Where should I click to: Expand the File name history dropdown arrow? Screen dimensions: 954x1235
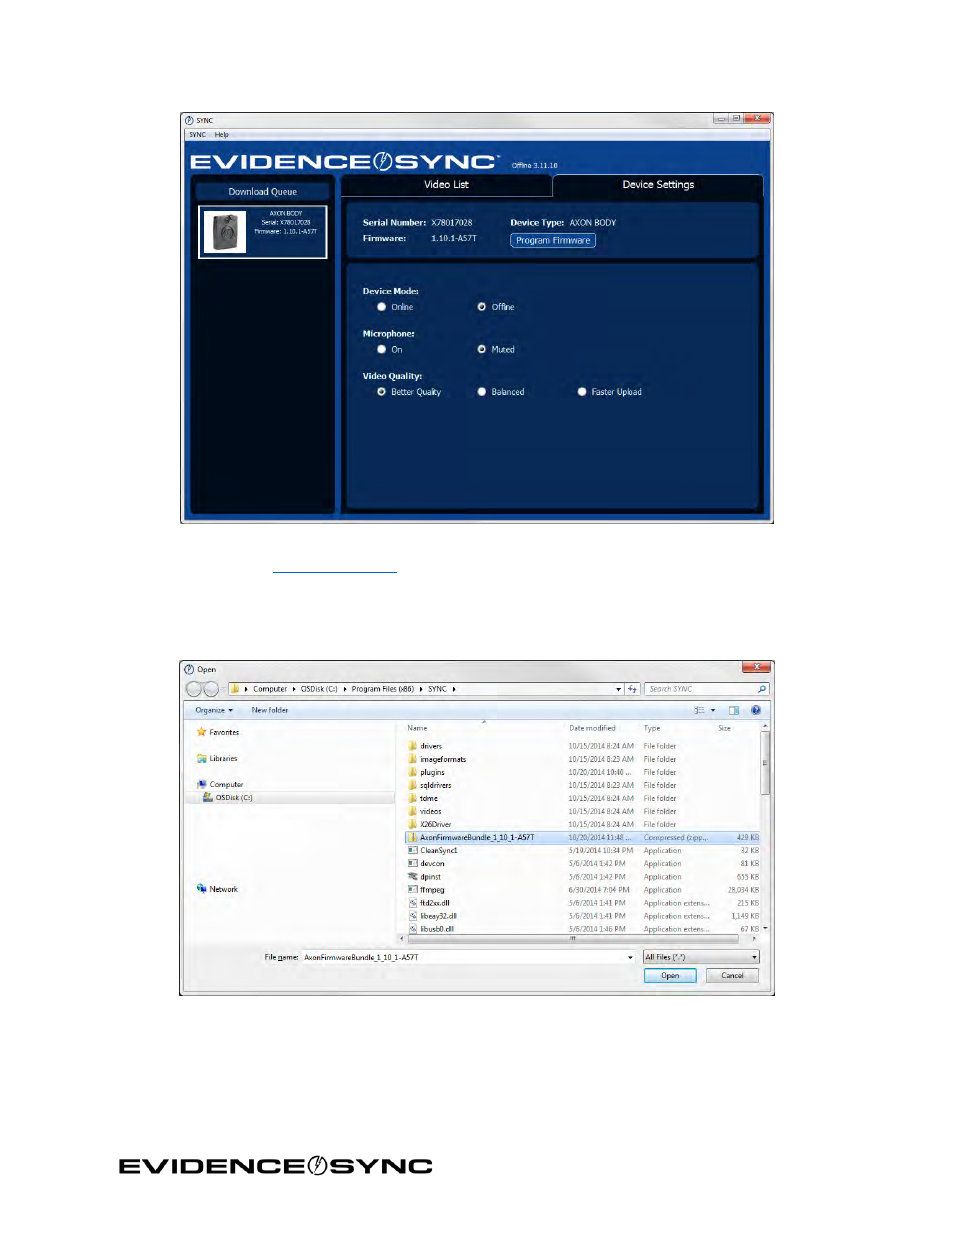[630, 958]
